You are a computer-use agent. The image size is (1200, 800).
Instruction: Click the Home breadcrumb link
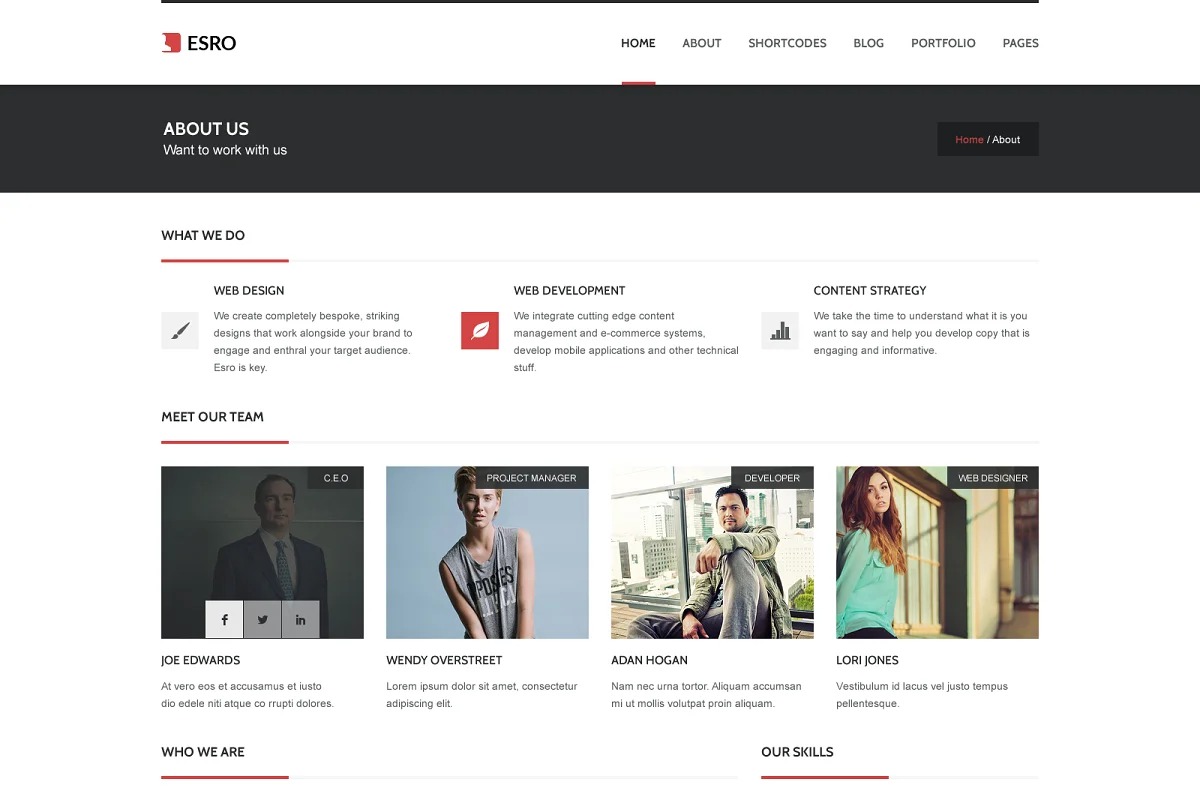969,140
